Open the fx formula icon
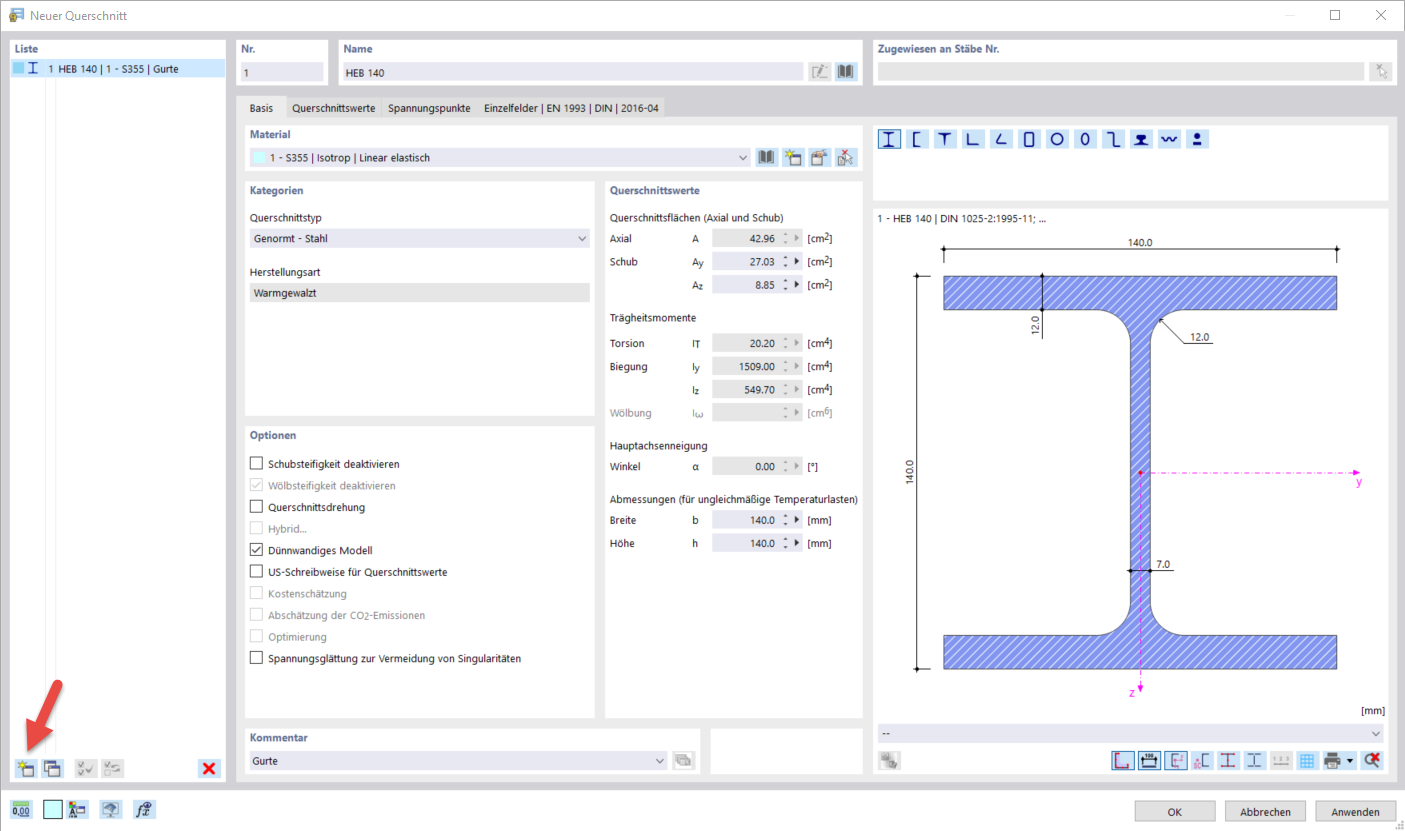 (x=144, y=810)
